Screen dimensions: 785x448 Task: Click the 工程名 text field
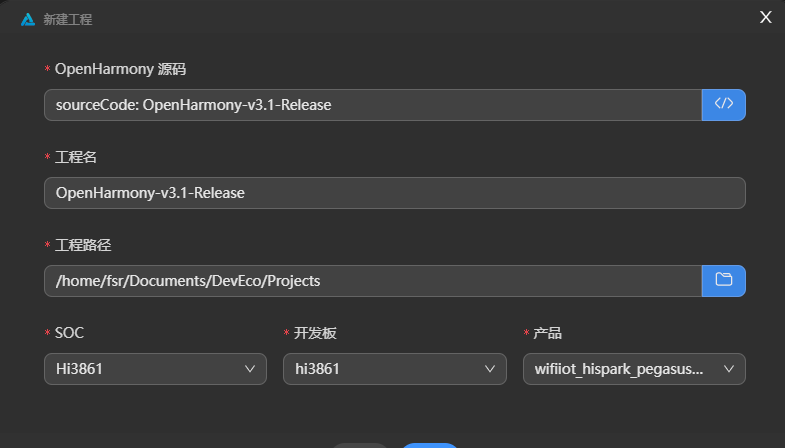395,193
